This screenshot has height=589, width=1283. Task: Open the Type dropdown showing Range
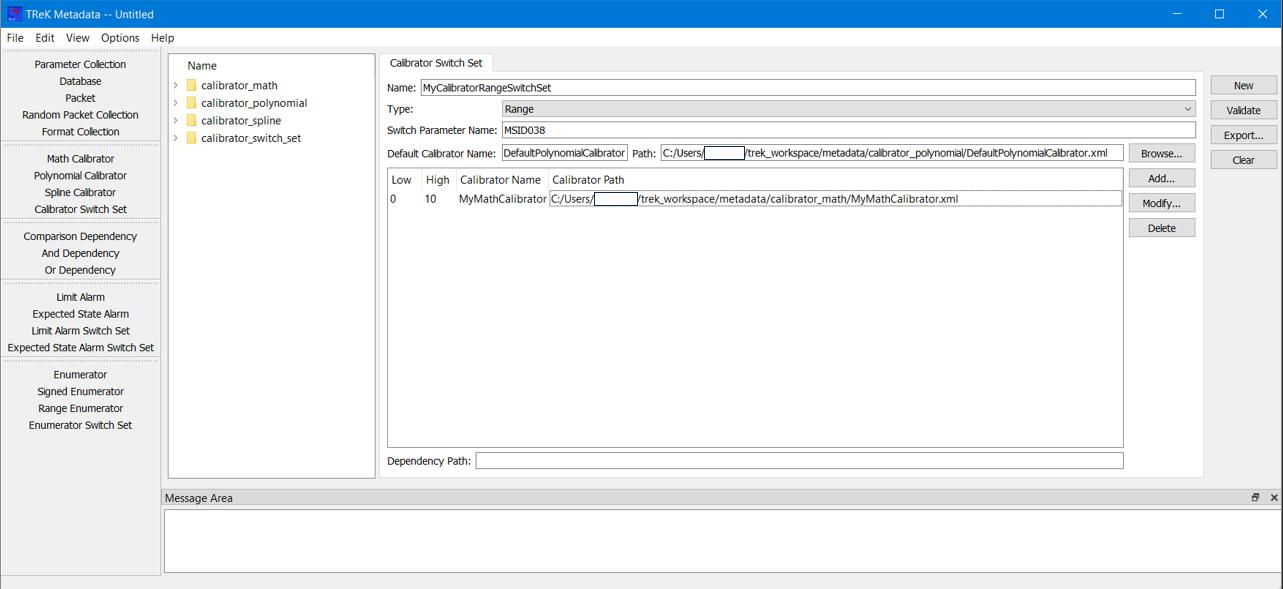point(848,109)
